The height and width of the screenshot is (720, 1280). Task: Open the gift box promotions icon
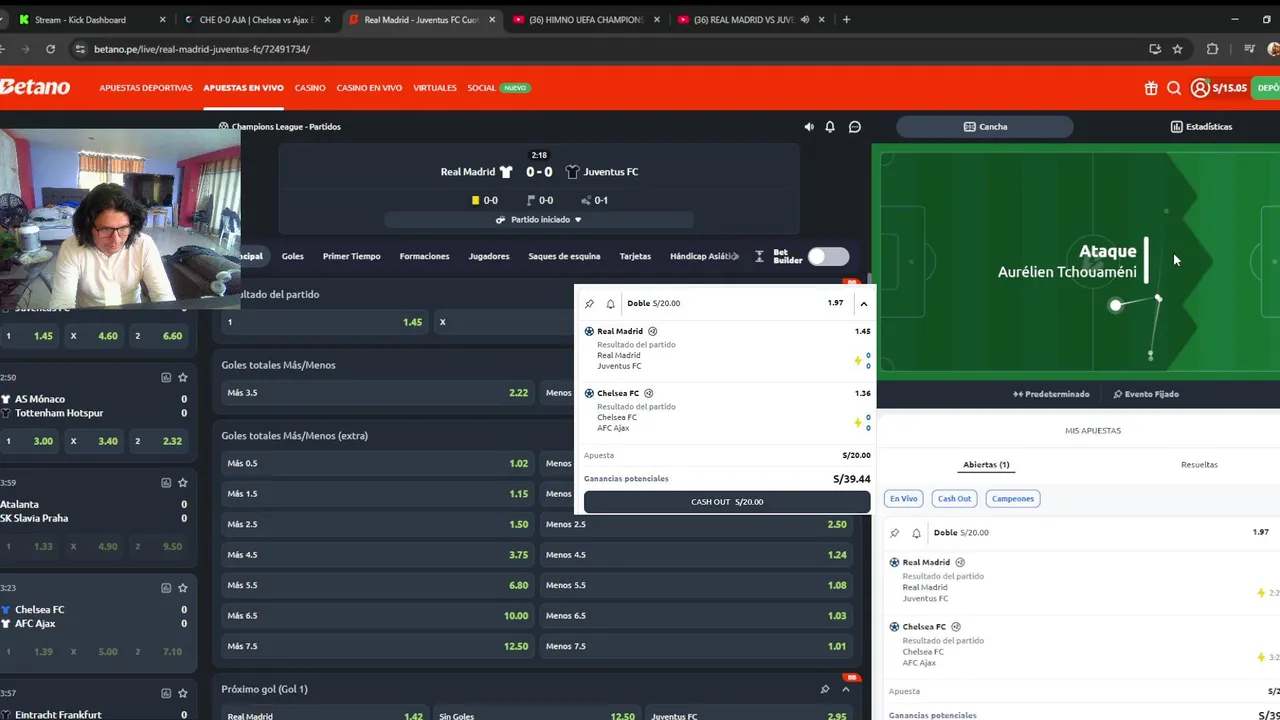(1151, 88)
